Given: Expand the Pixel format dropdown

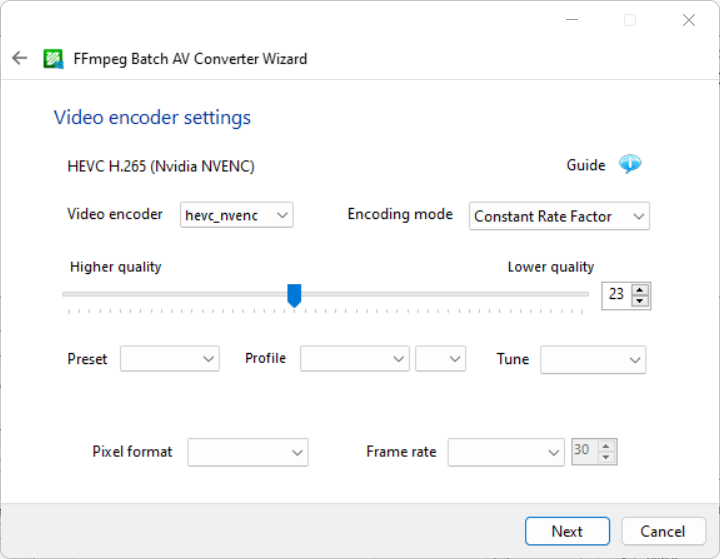Looking at the screenshot, I should pos(248,452).
